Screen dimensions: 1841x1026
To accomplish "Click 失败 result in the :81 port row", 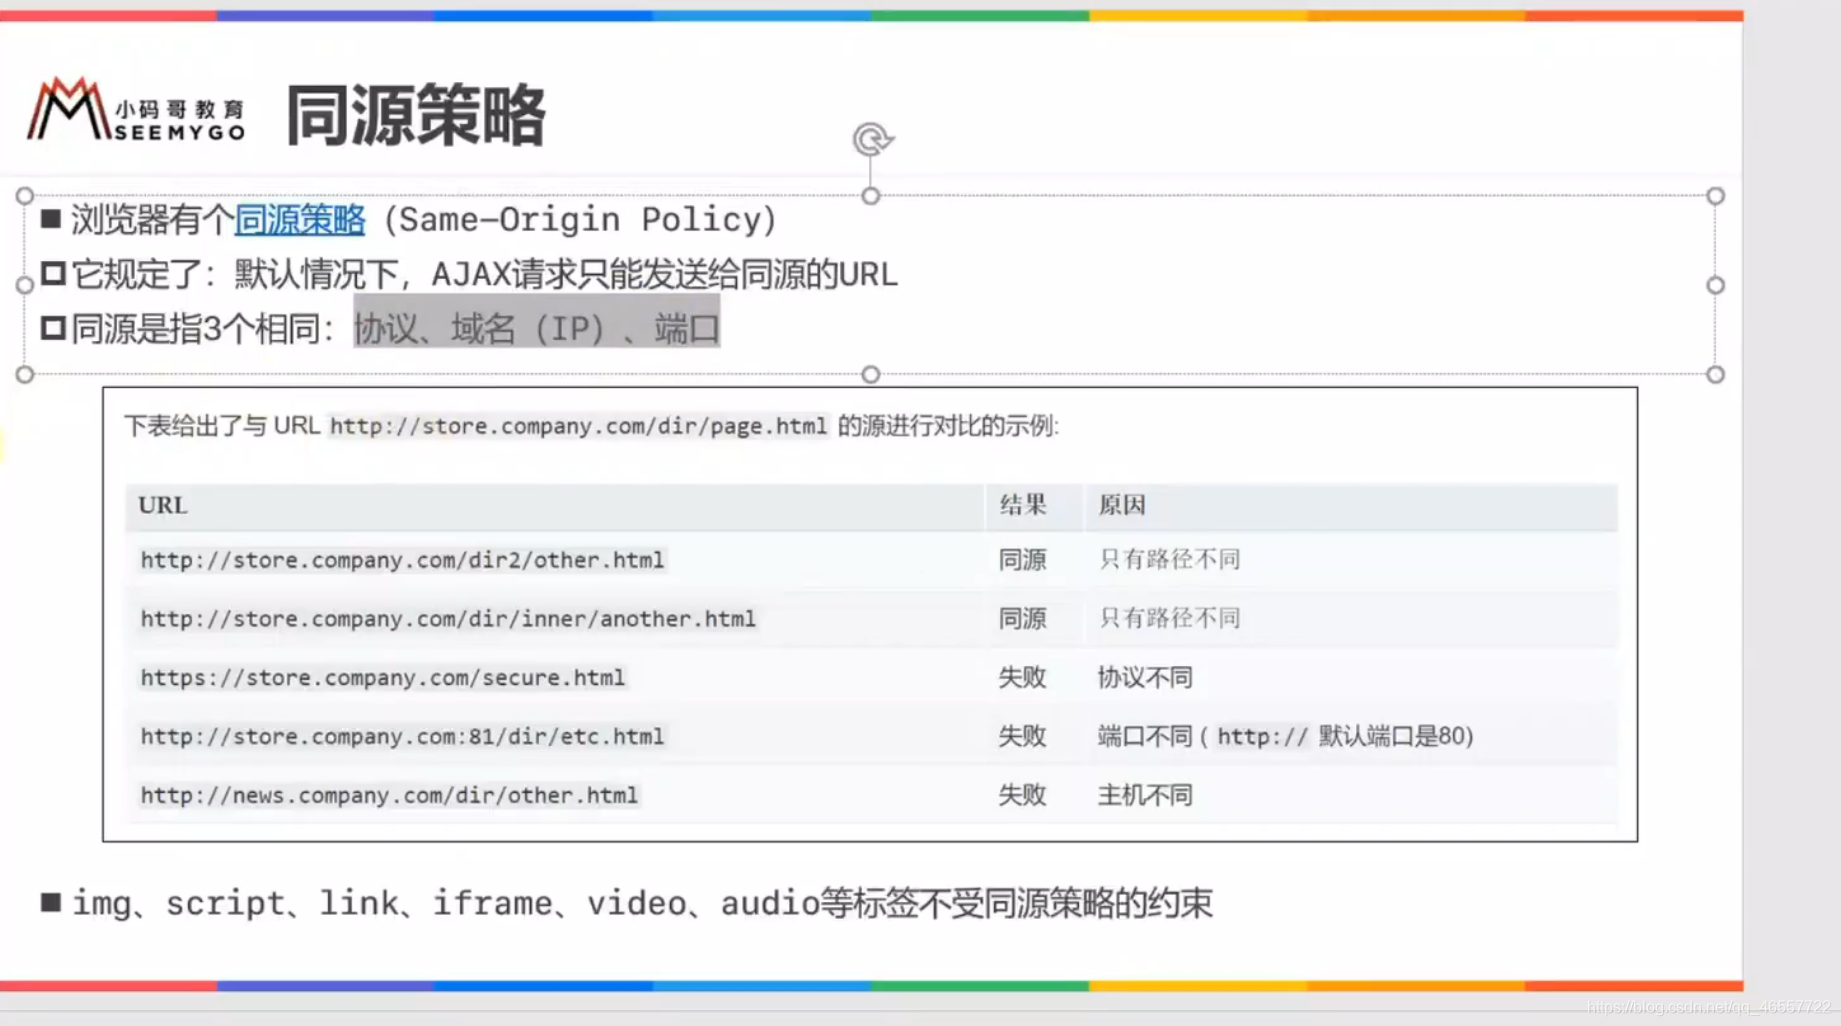I will (1022, 737).
